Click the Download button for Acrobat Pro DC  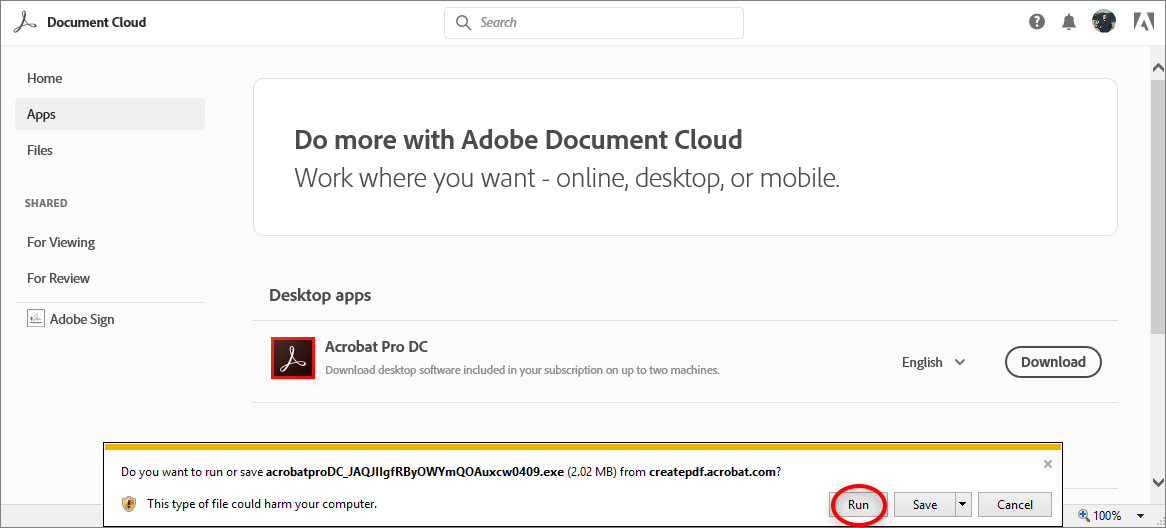tap(1053, 362)
